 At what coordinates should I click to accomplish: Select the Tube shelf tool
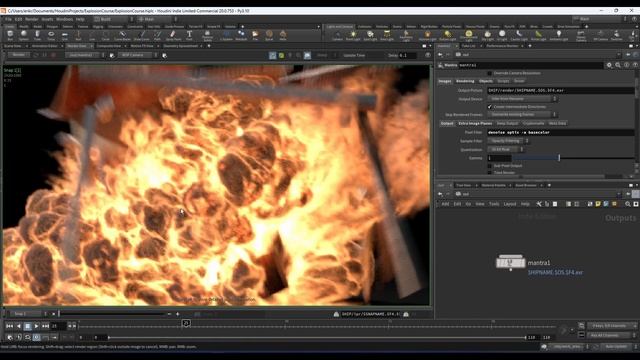pos(37,36)
